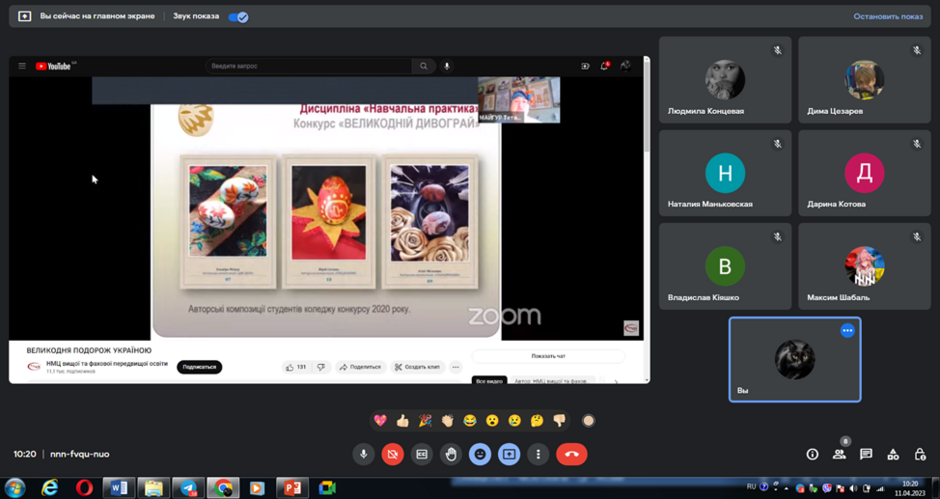Show the YouTube live chat
The width and height of the screenshot is (940, 499).
coord(548,356)
